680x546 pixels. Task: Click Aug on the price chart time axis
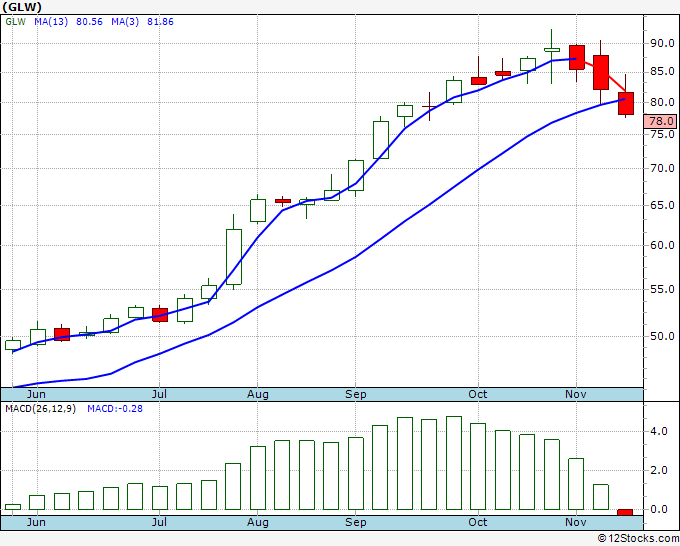pyautogui.click(x=258, y=394)
